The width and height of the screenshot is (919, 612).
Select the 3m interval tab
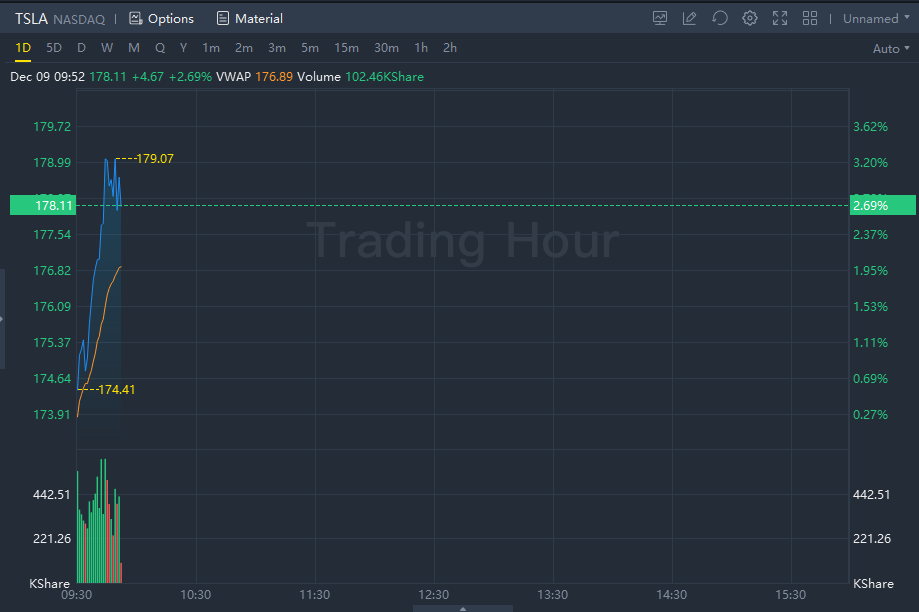point(277,48)
